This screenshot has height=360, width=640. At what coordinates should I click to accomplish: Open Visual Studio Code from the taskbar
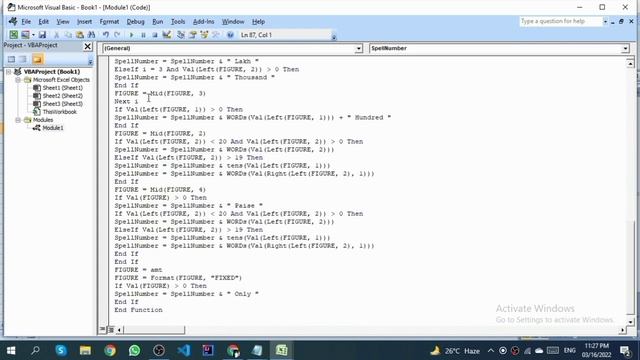(183, 350)
